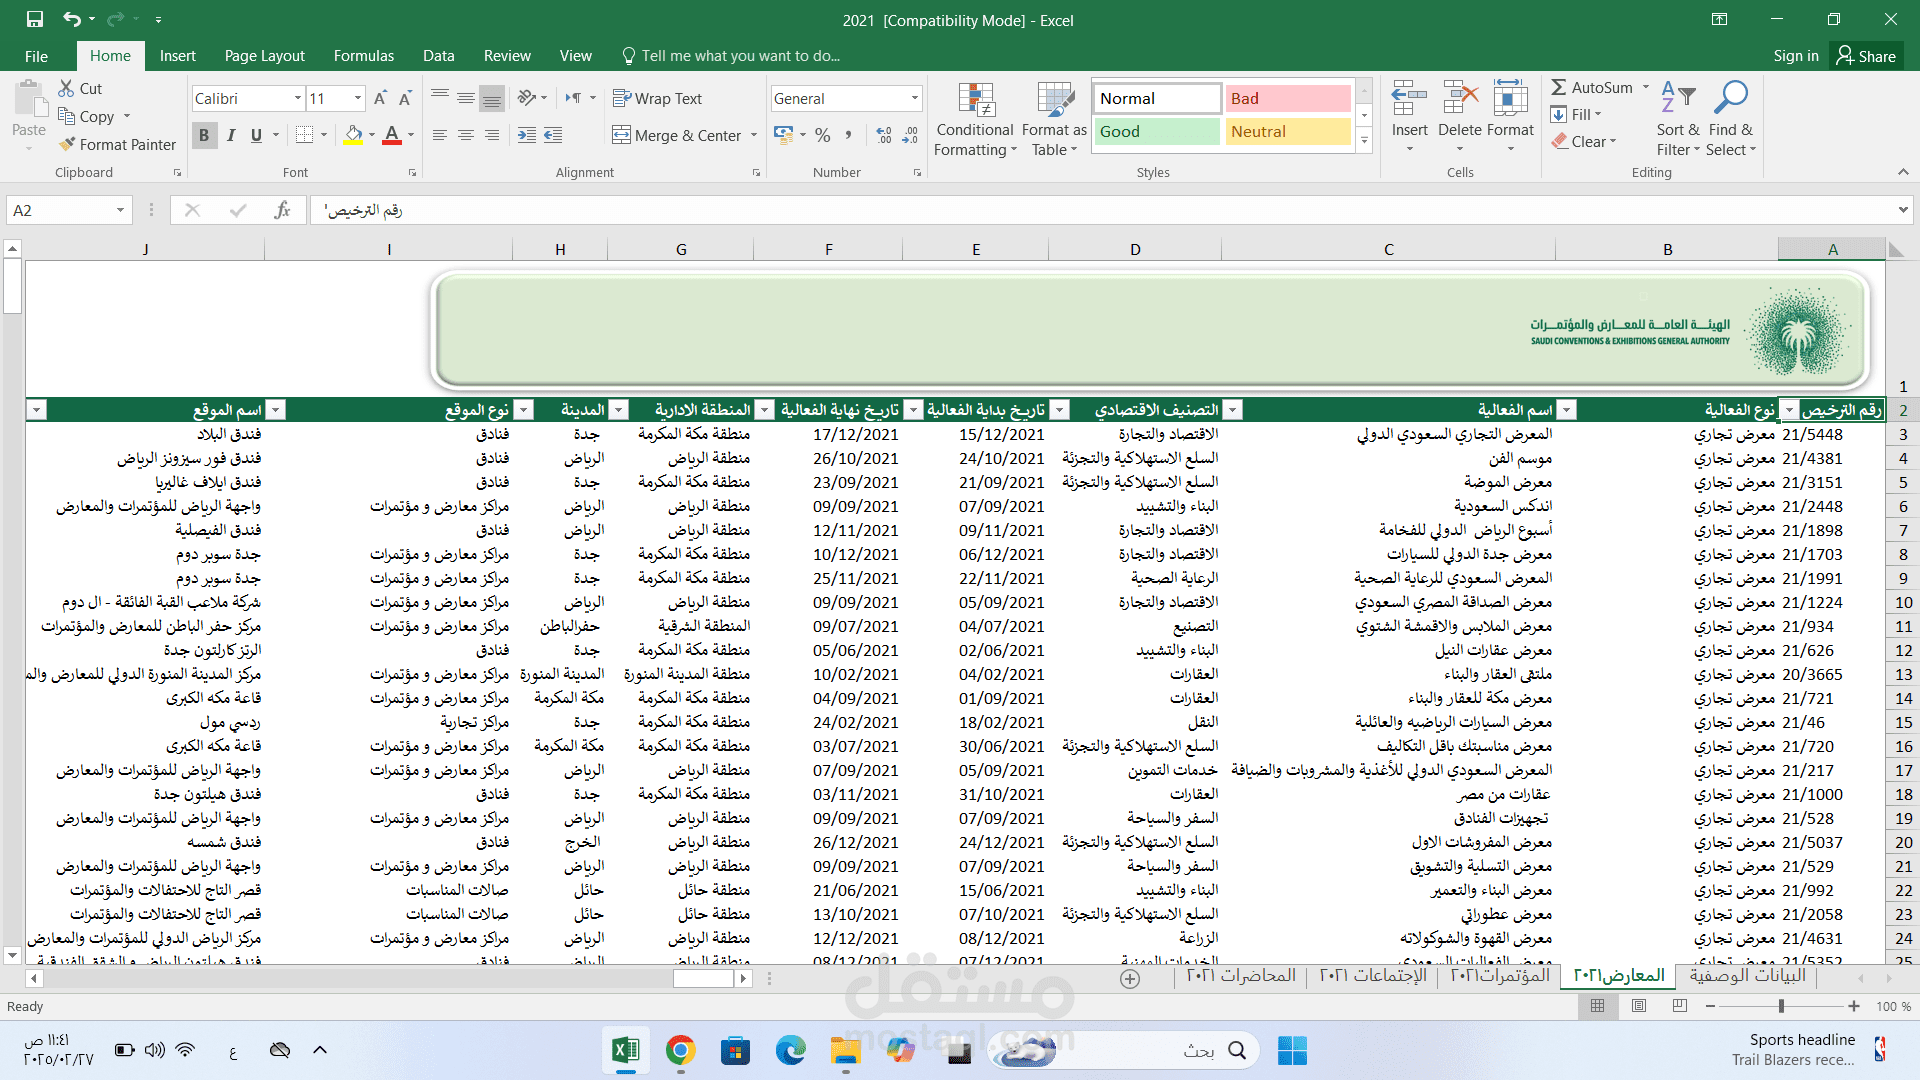Image resolution: width=1920 pixels, height=1080 pixels.
Task: Apply the Good cell style
Action: tap(1156, 131)
